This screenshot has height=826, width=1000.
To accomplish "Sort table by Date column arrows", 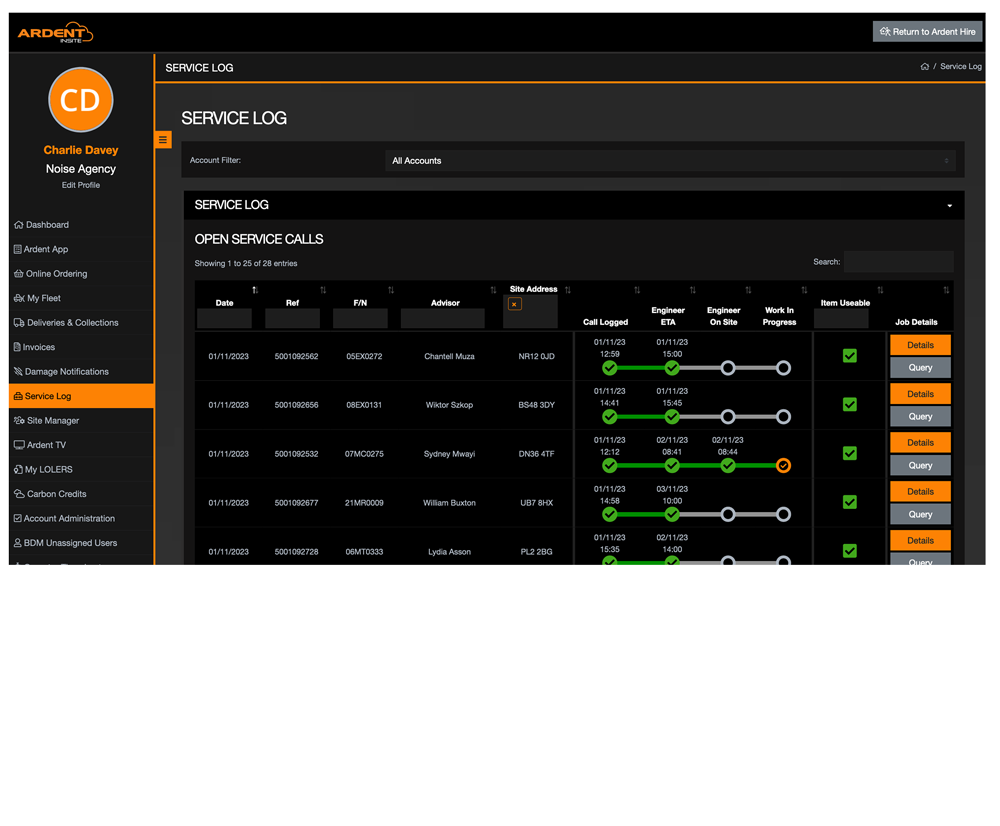I will click(255, 290).
